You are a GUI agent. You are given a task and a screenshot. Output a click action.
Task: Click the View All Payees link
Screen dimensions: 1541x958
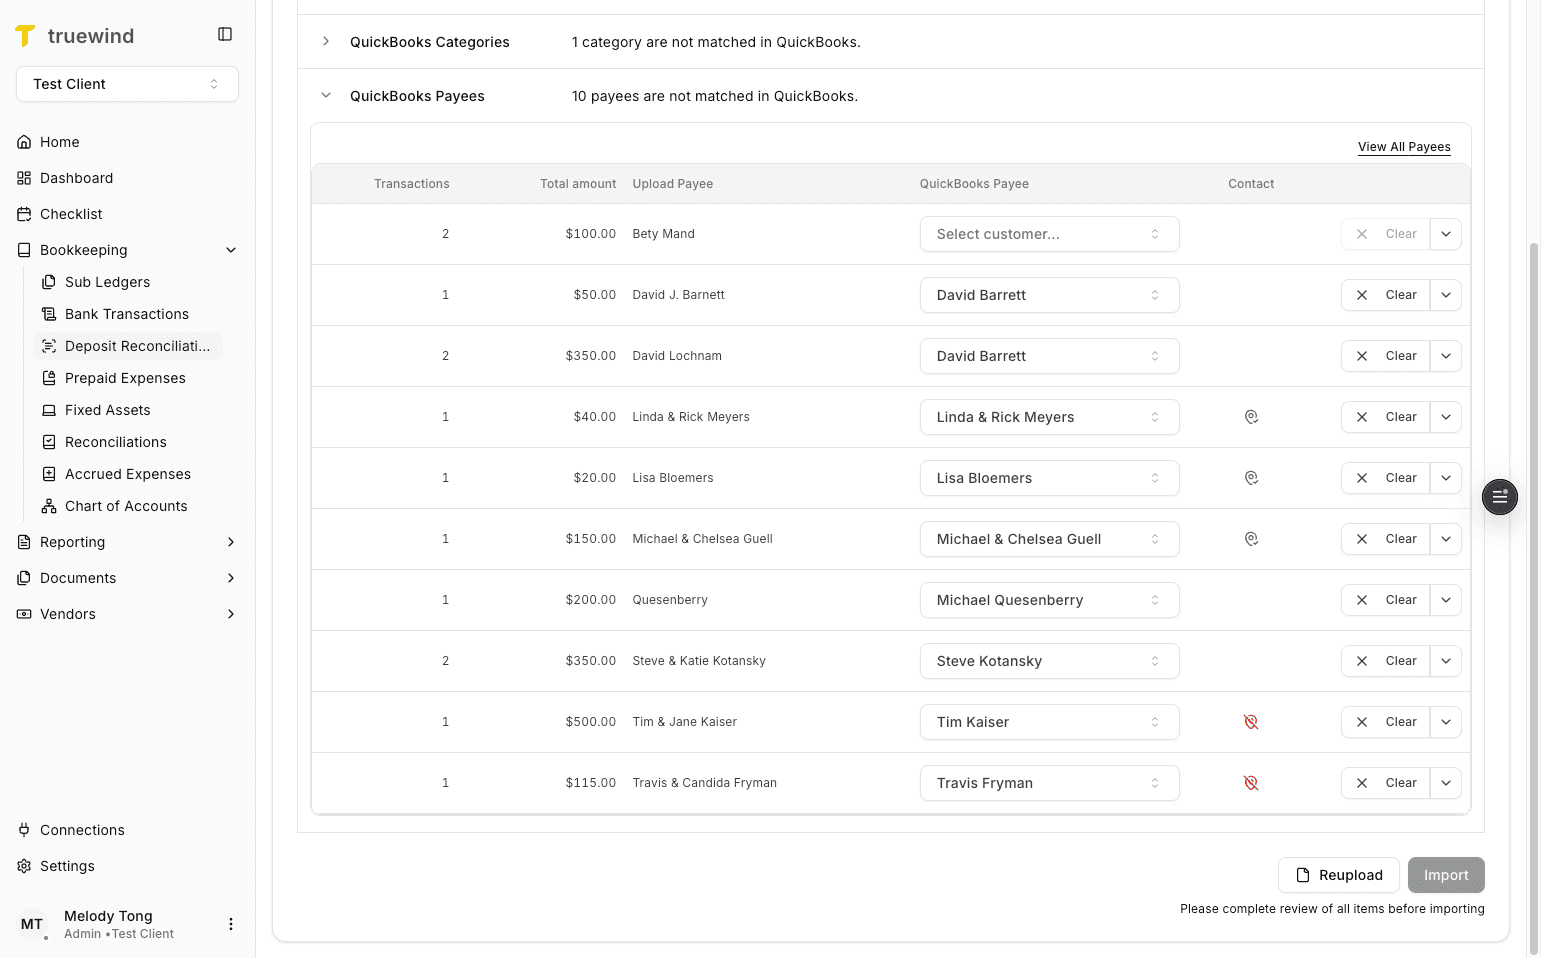[1404, 146]
